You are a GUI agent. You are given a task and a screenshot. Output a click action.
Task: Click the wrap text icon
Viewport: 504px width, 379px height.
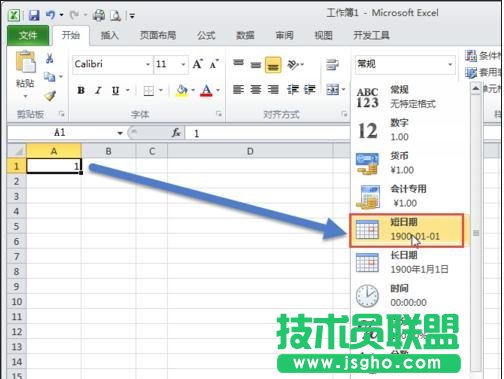(x=332, y=64)
